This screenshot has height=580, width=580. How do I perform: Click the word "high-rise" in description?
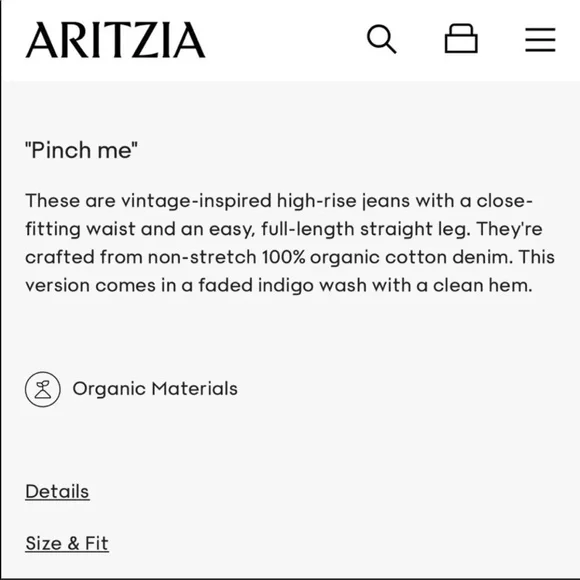[x=316, y=201]
